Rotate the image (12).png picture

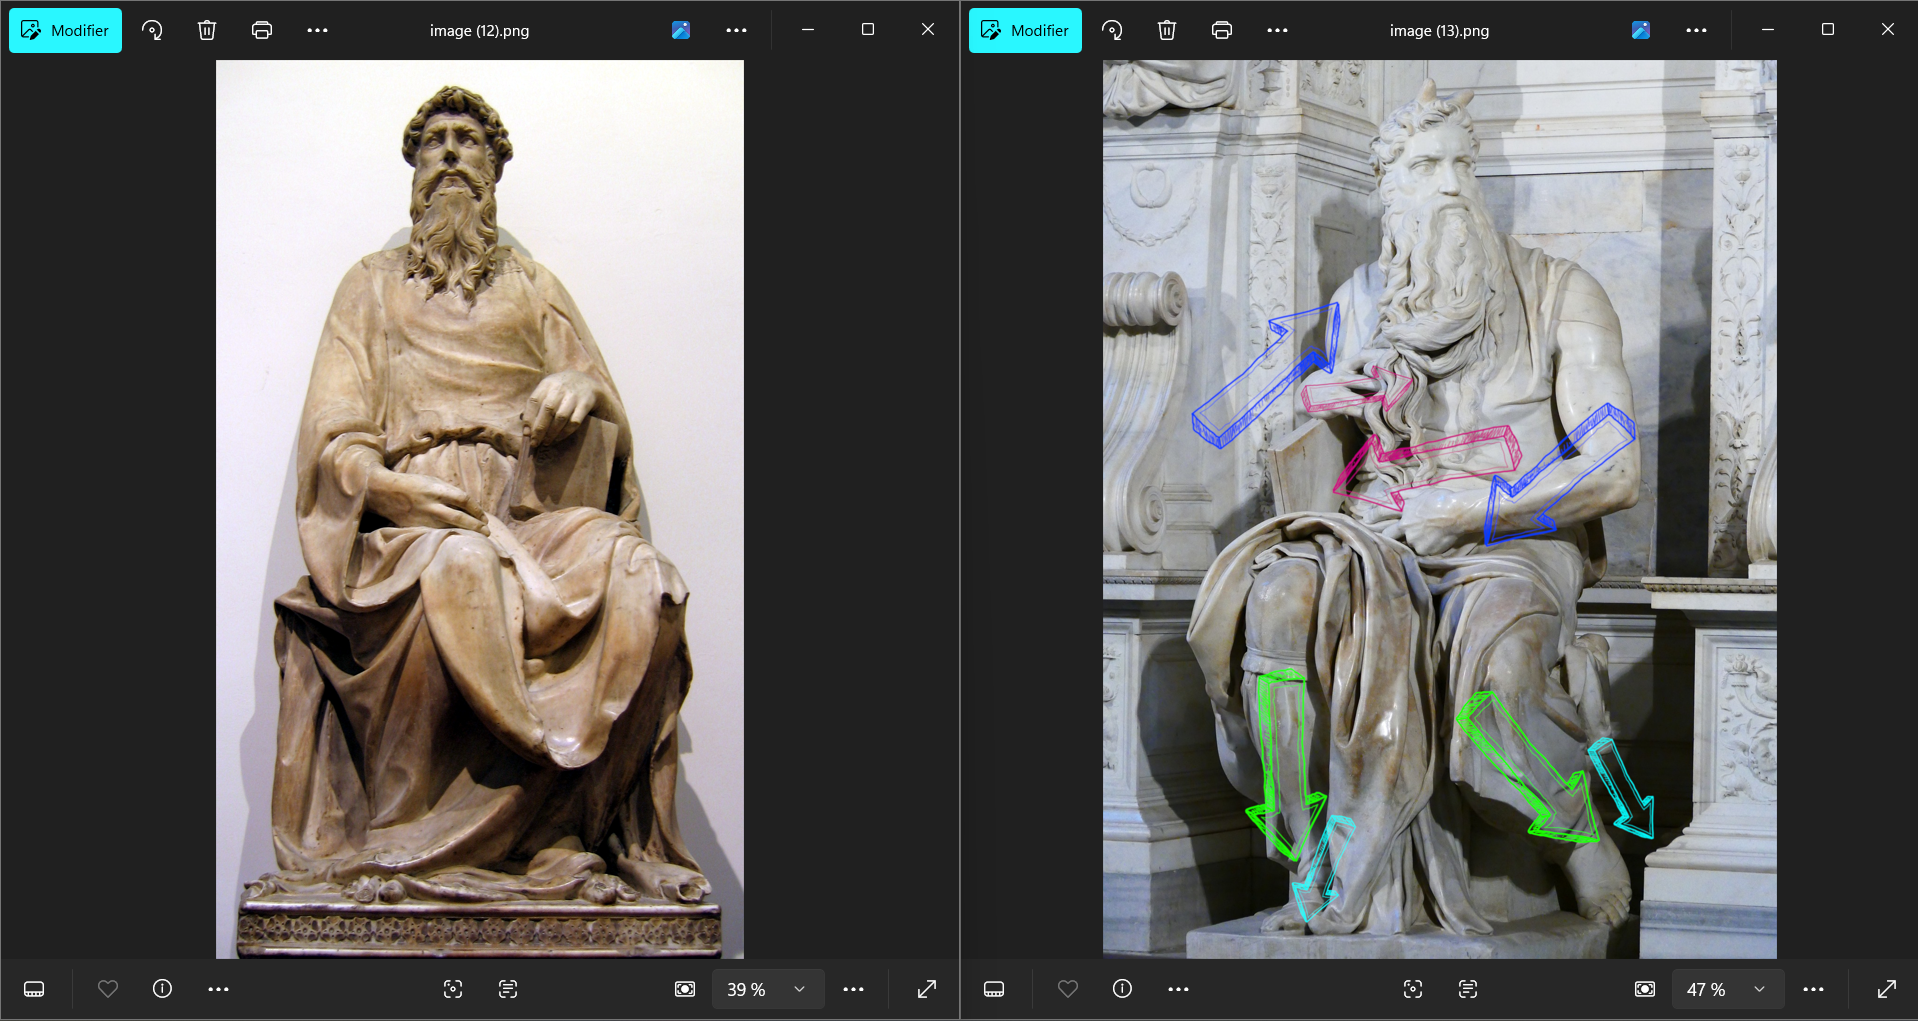[x=152, y=30]
